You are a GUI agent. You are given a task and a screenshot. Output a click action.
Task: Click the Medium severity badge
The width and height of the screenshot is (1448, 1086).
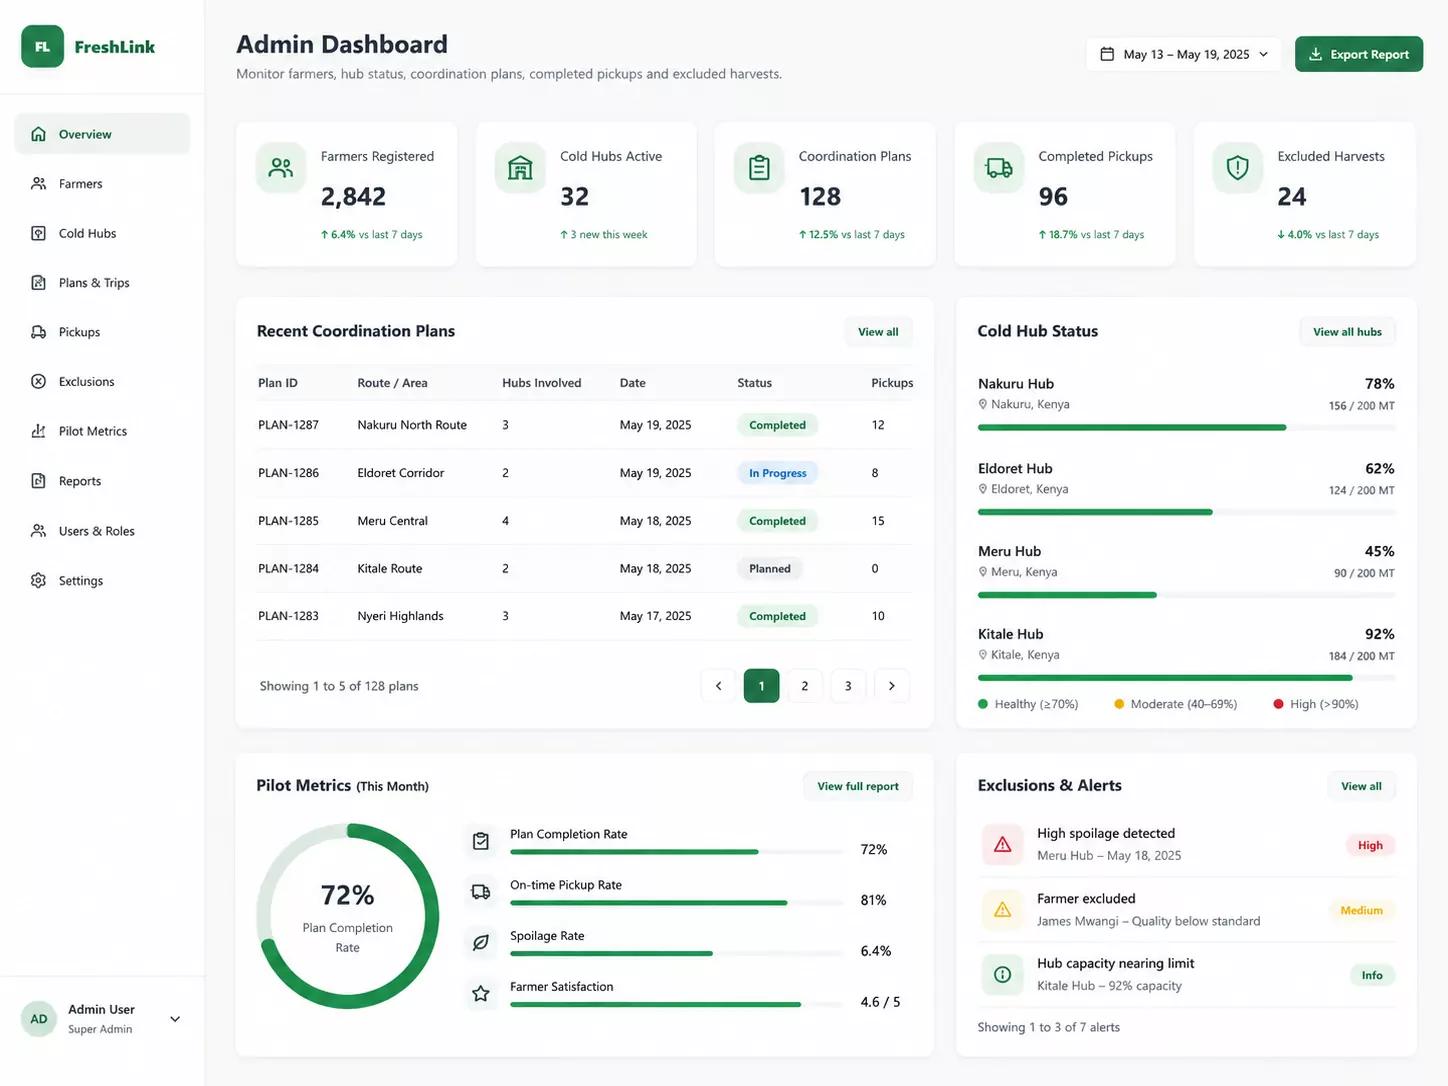point(1361,910)
